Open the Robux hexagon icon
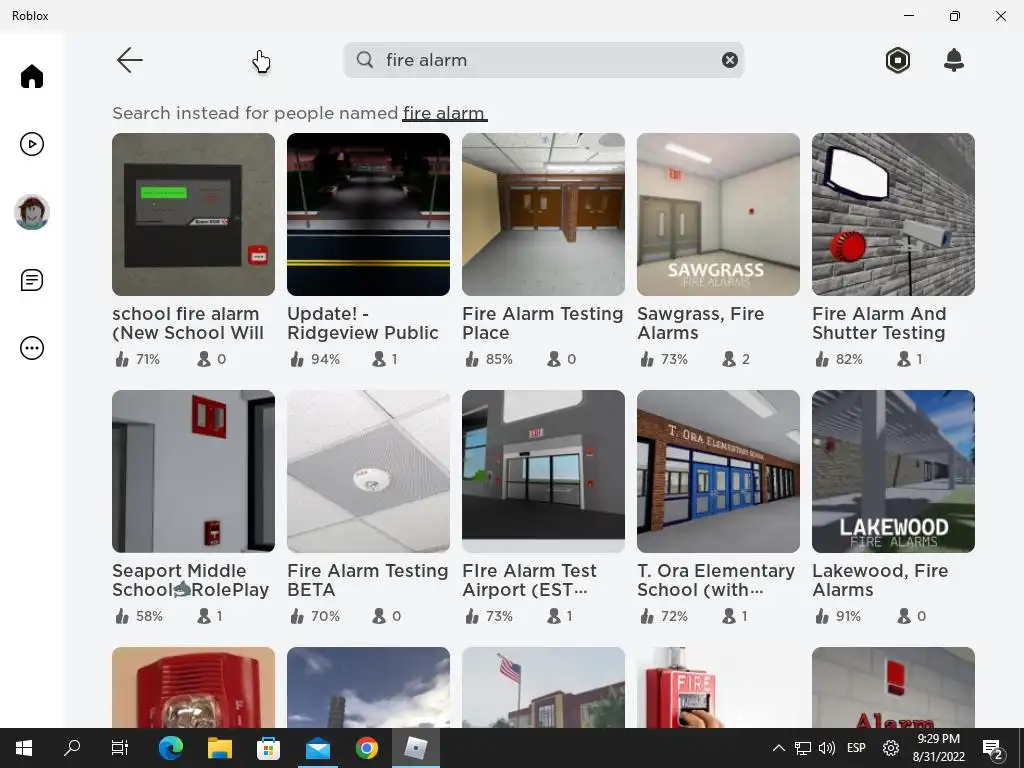Viewport: 1024px width, 768px height. [898, 60]
